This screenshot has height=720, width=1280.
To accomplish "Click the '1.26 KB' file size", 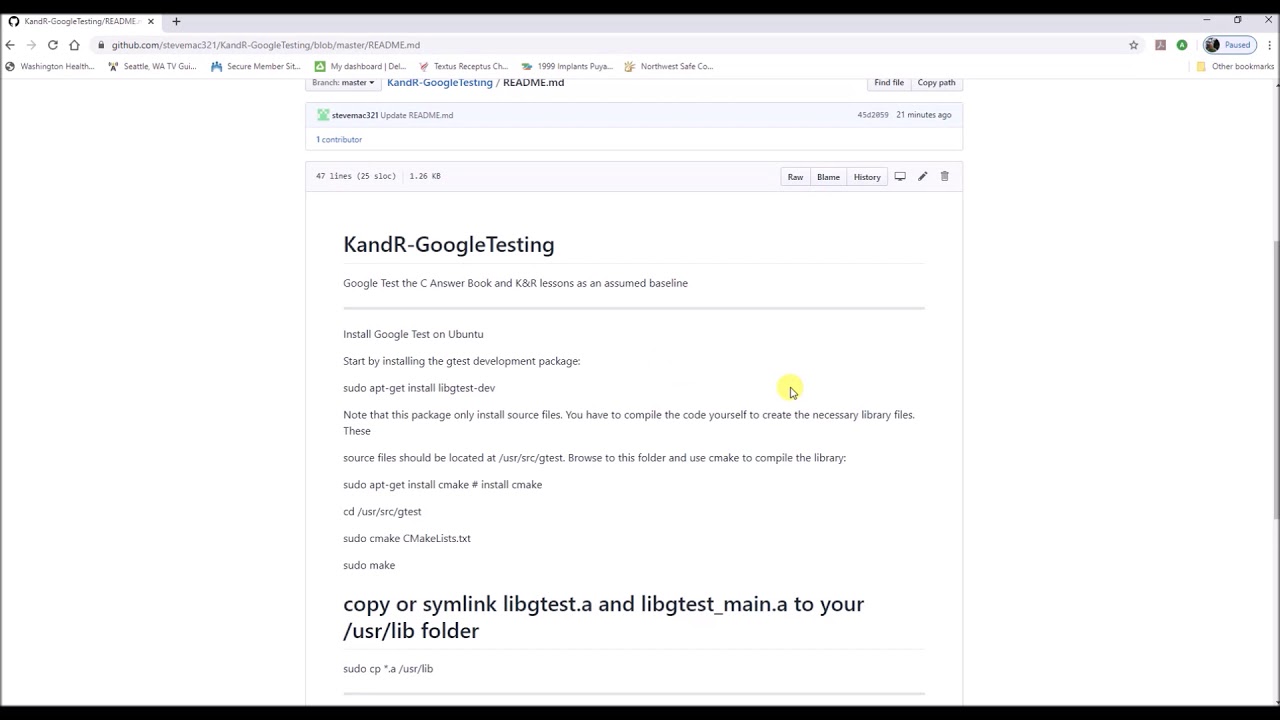I will point(425,176).
